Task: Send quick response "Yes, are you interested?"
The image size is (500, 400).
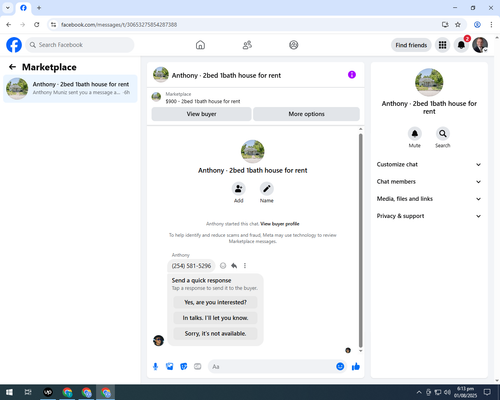Action: tap(215, 302)
